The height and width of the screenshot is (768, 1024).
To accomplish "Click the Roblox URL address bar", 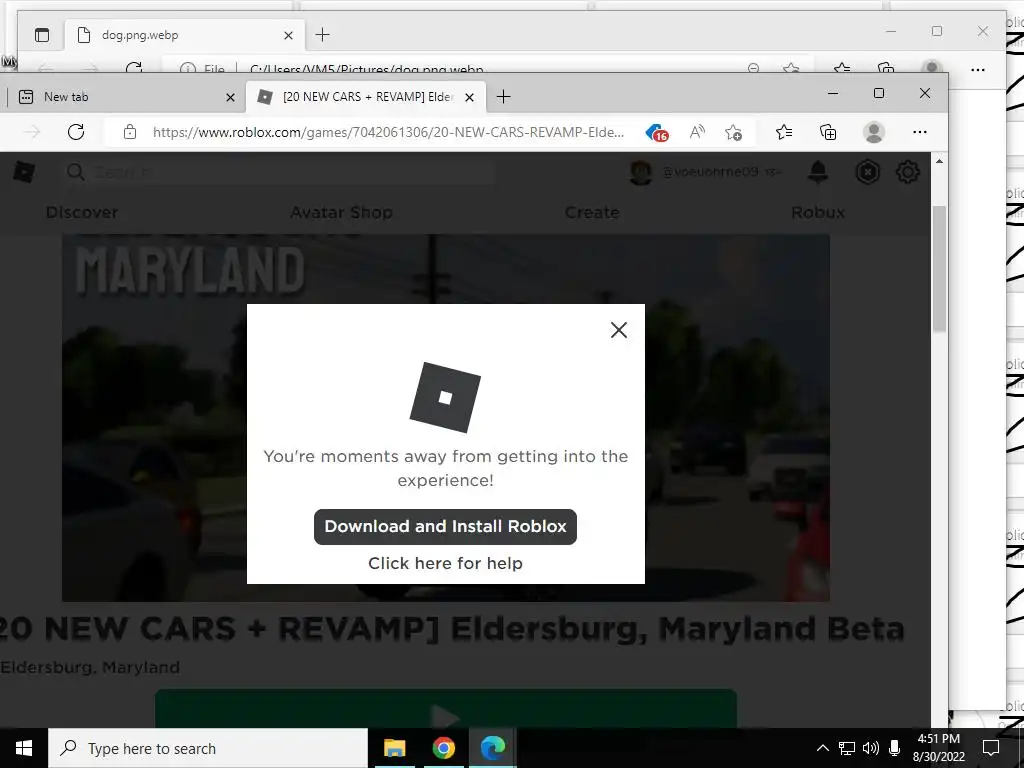I will (x=388, y=132).
